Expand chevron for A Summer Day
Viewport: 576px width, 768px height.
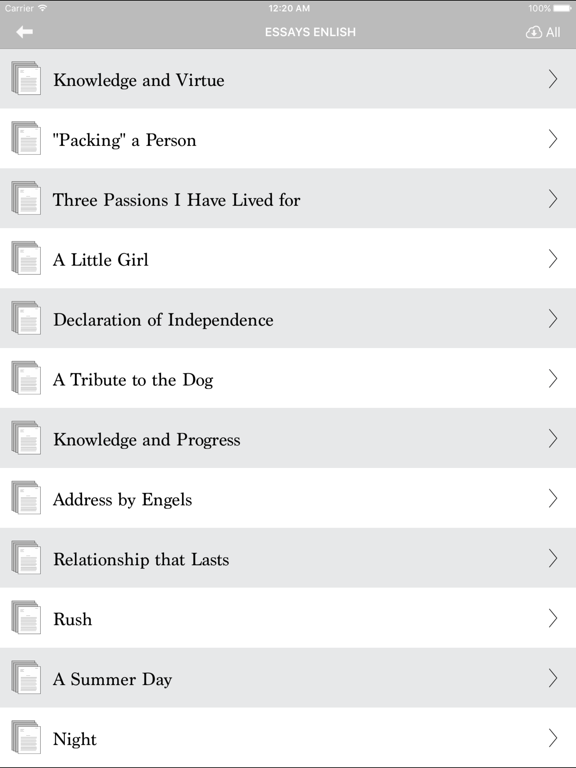pyautogui.click(x=553, y=678)
